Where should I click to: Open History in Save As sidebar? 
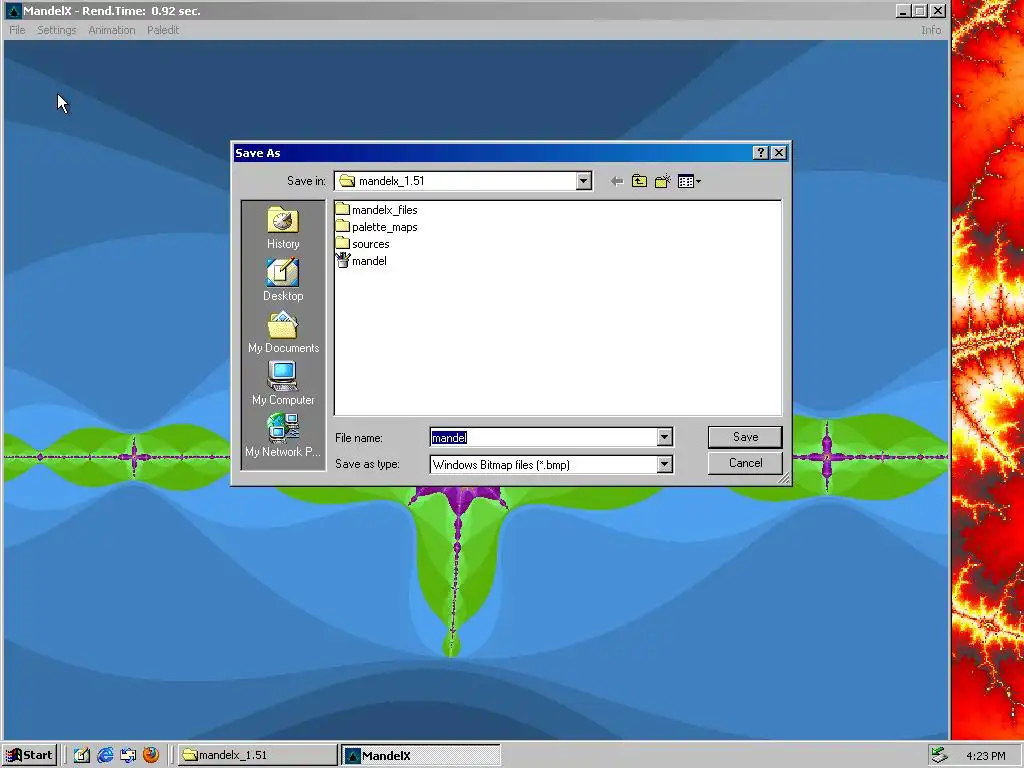283,227
